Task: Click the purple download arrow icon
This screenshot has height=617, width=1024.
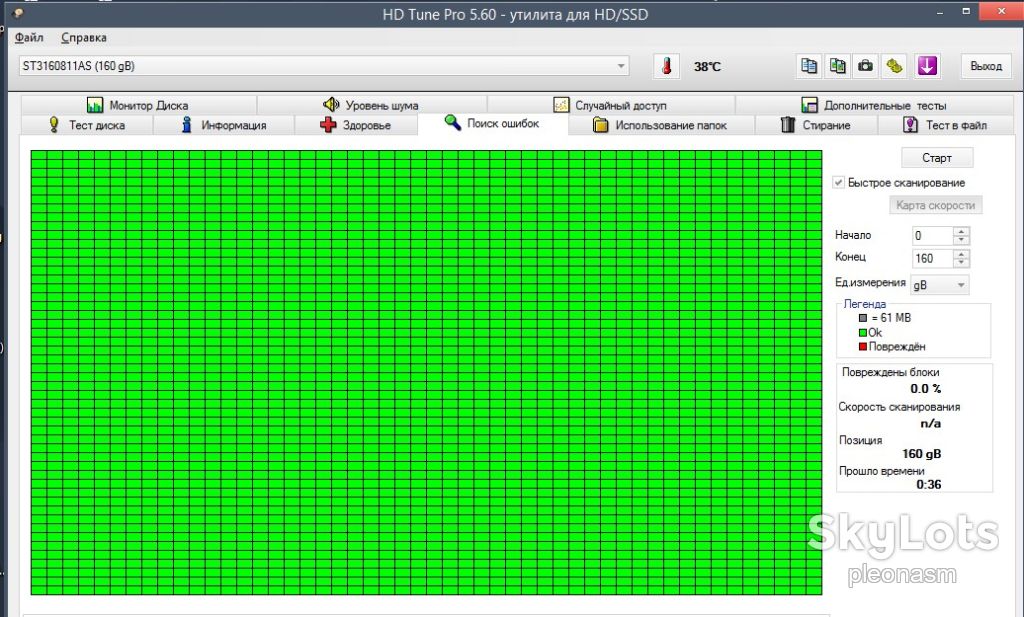Action: pos(927,66)
